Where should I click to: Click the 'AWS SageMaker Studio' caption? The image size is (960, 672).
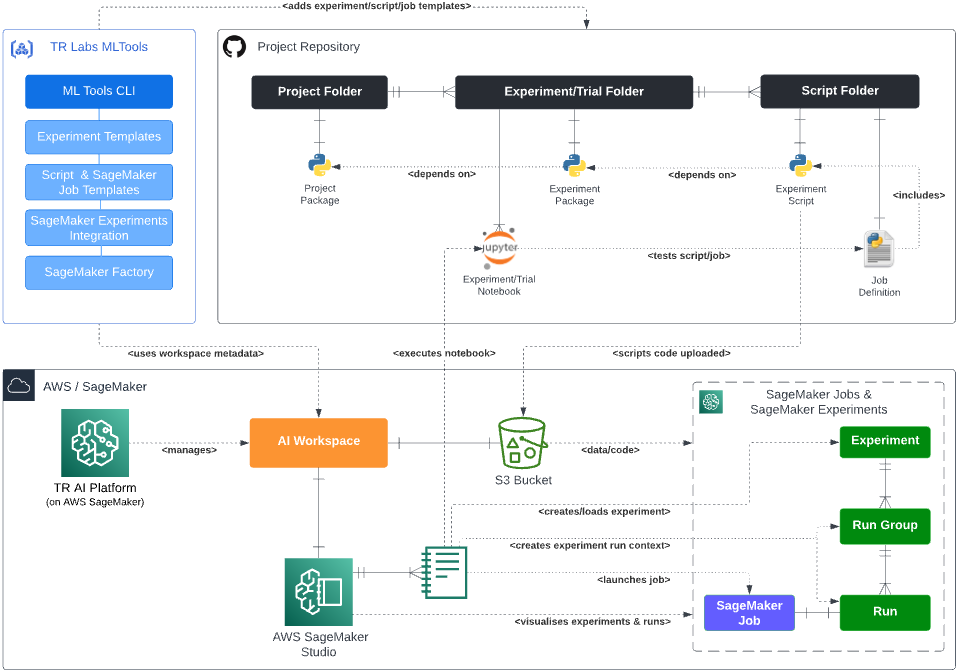pyautogui.click(x=320, y=644)
